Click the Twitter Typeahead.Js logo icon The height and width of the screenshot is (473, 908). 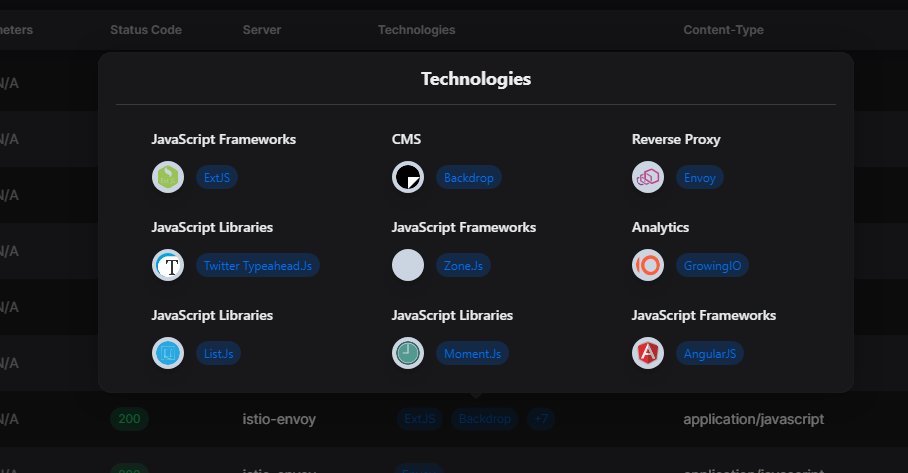coord(168,265)
